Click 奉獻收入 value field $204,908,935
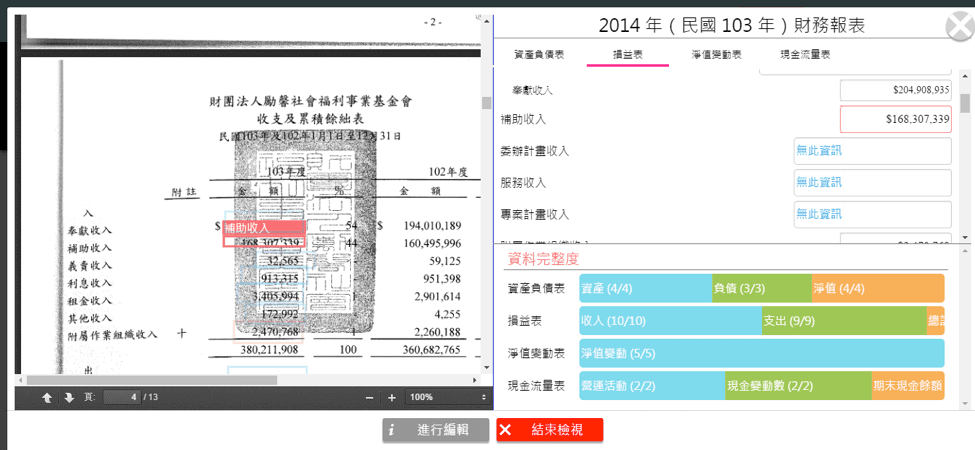Viewport: 975px width, 450px height. pos(895,90)
